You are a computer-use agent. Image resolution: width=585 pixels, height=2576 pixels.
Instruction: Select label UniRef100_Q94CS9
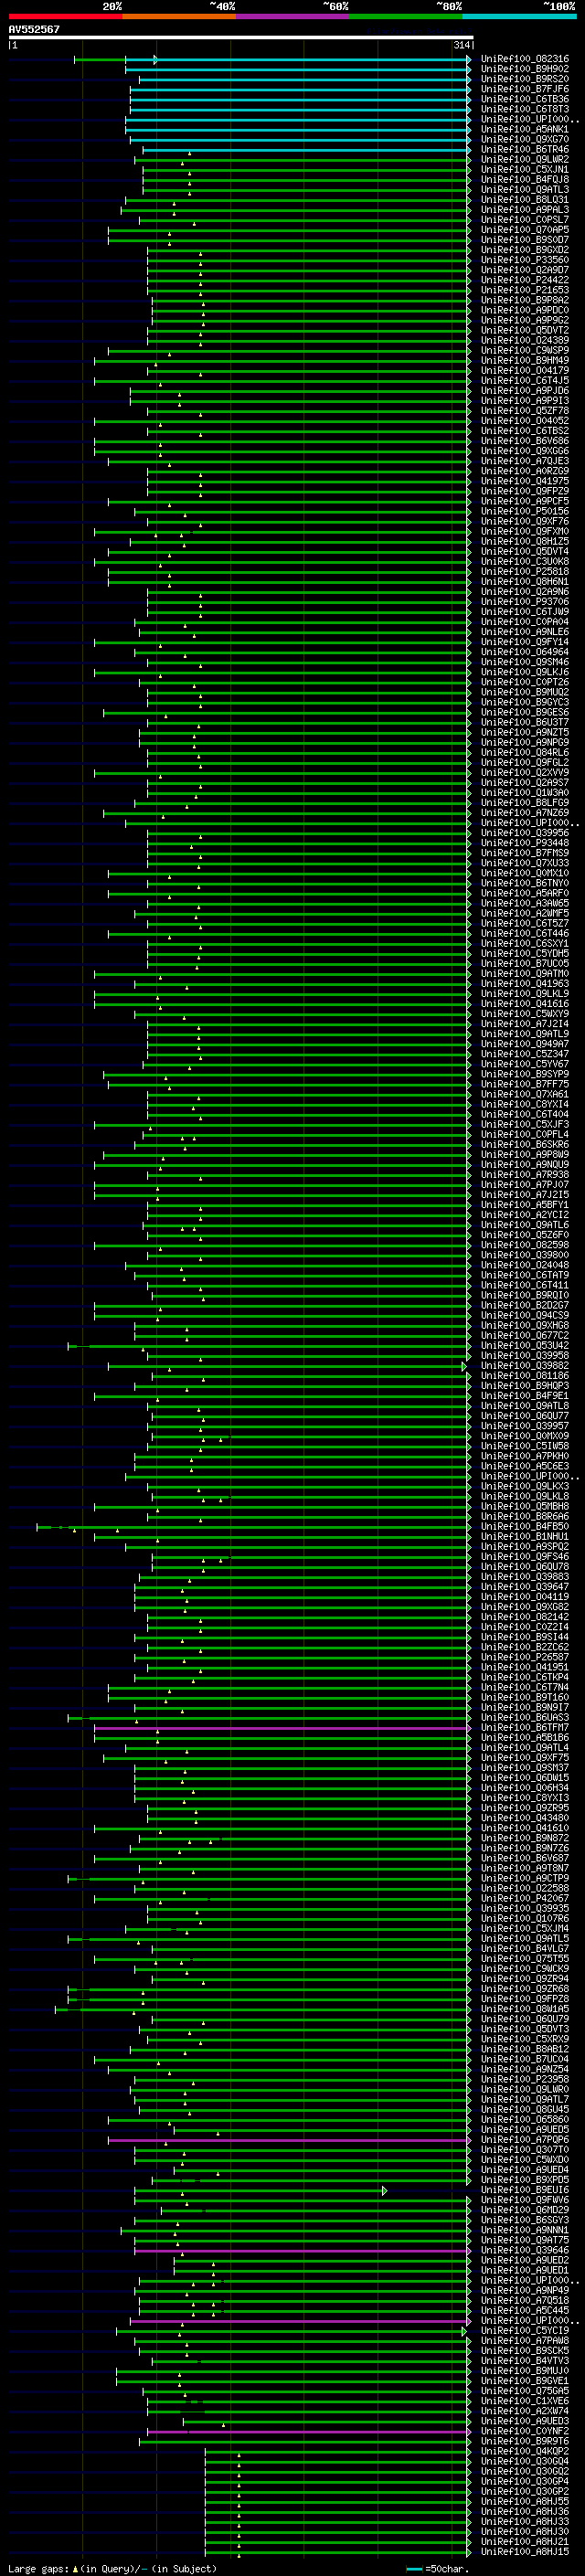(x=525, y=1315)
